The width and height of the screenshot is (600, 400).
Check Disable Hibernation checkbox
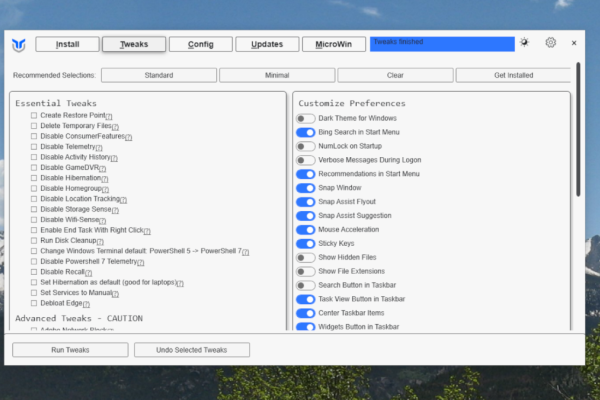34,178
